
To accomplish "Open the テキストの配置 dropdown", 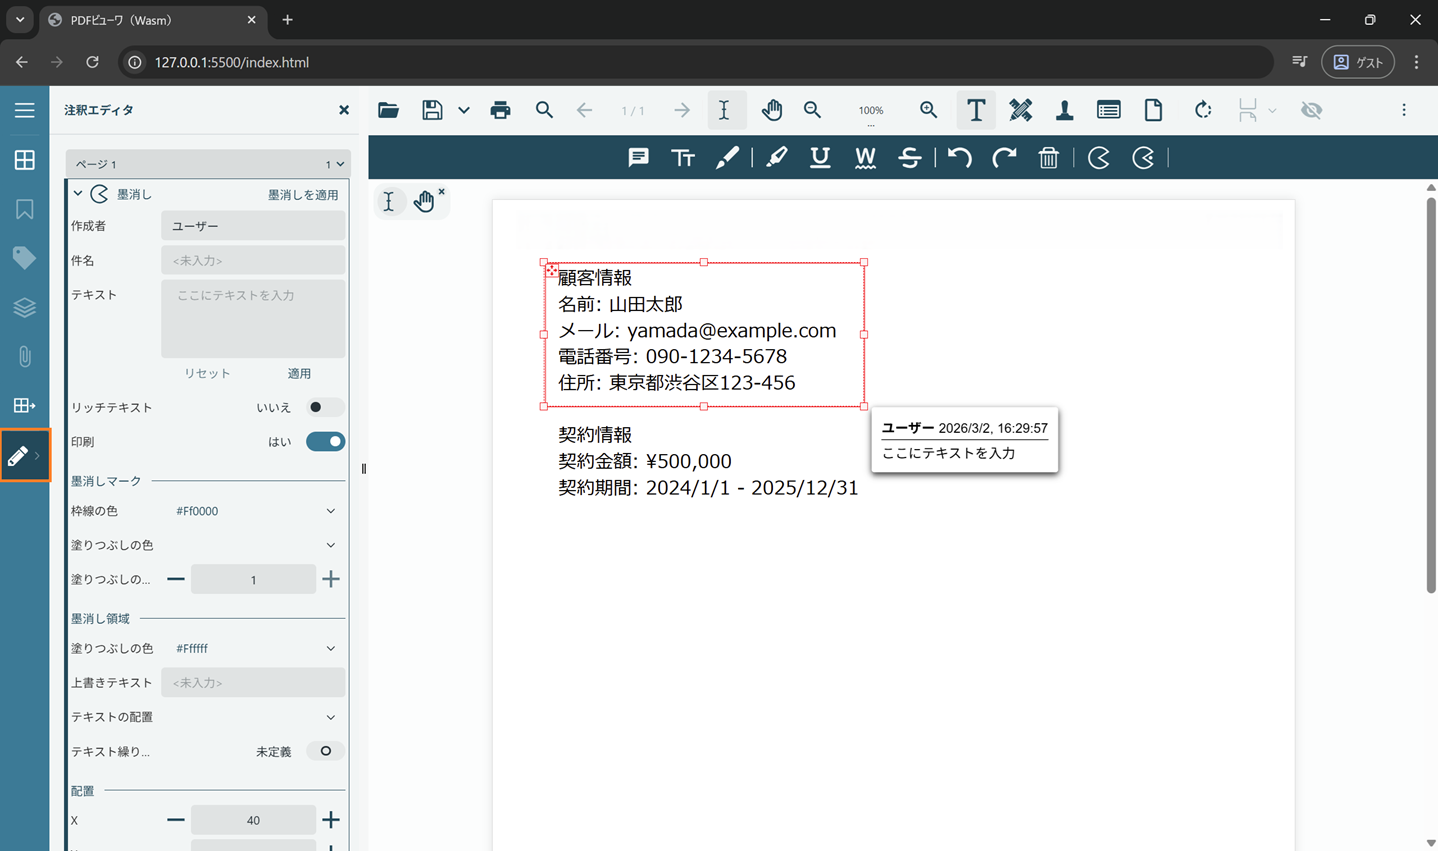I will [x=331, y=717].
